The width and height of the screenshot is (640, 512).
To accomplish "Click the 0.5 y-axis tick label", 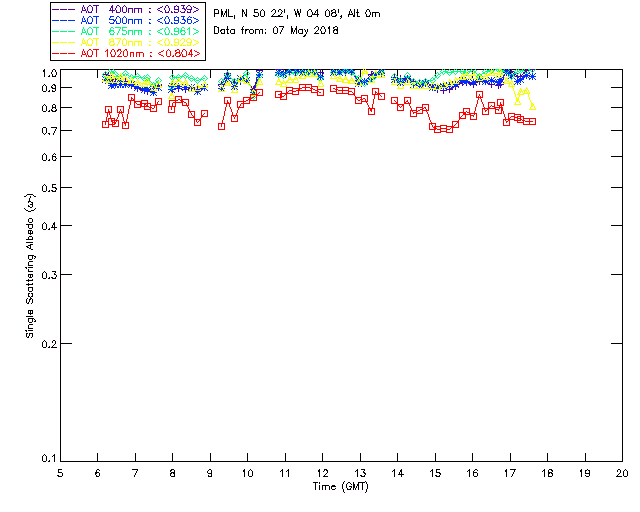I will click(x=49, y=188).
